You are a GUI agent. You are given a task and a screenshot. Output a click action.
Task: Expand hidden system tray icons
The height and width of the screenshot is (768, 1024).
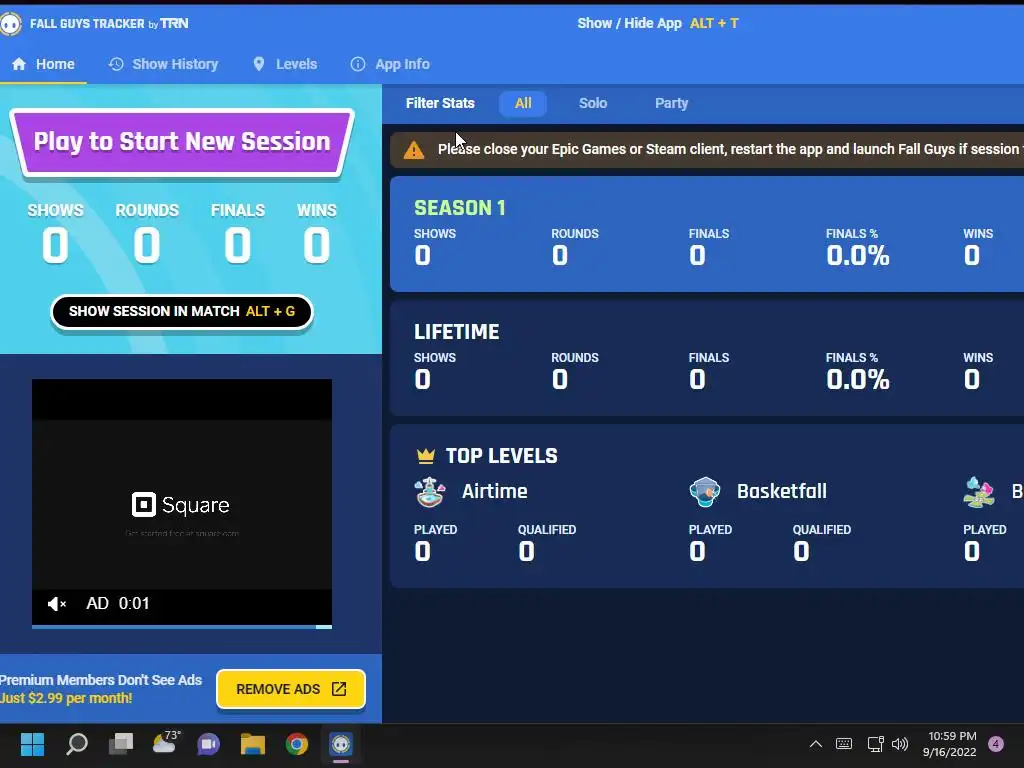click(816, 744)
